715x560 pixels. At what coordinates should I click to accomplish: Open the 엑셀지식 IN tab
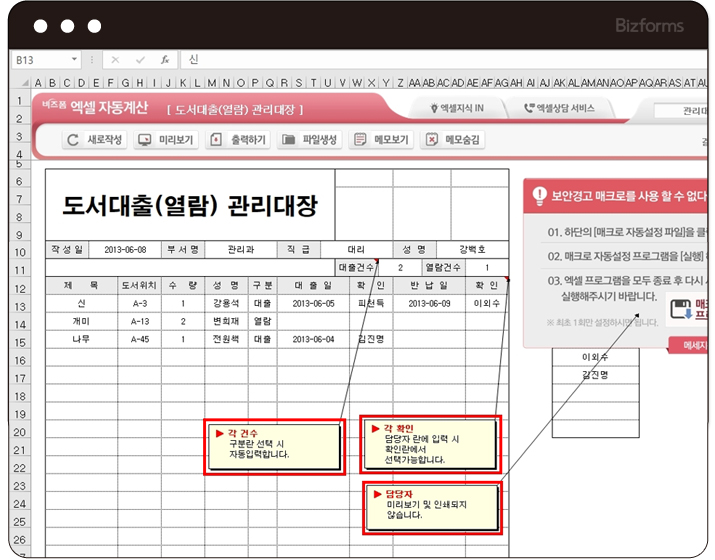click(457, 108)
